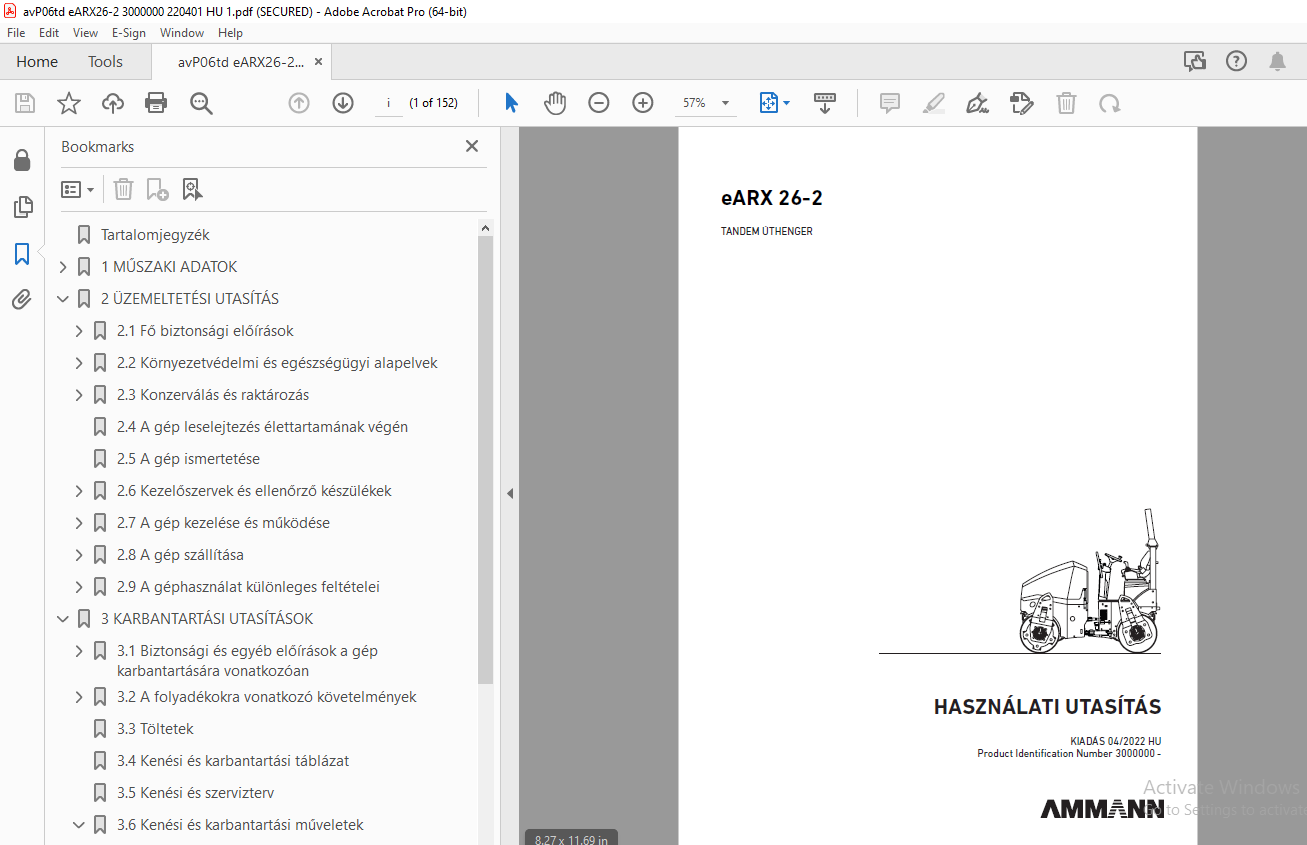The height and width of the screenshot is (845, 1307).
Task: Activate the Selection arrow tool
Action: pos(511,103)
